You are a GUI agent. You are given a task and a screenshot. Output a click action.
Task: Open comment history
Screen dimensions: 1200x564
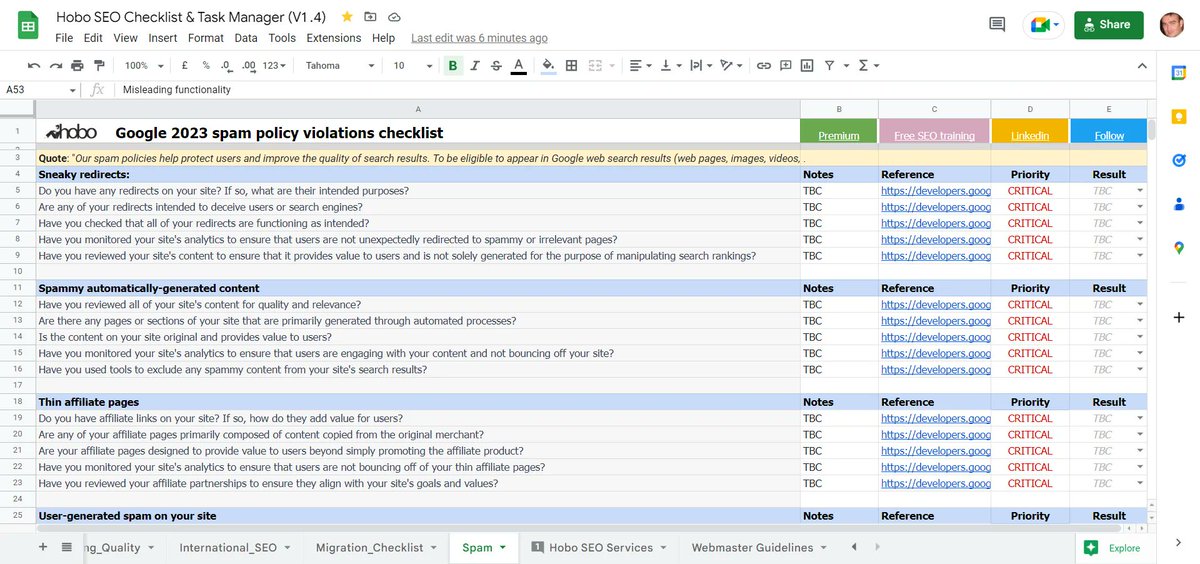(x=997, y=25)
